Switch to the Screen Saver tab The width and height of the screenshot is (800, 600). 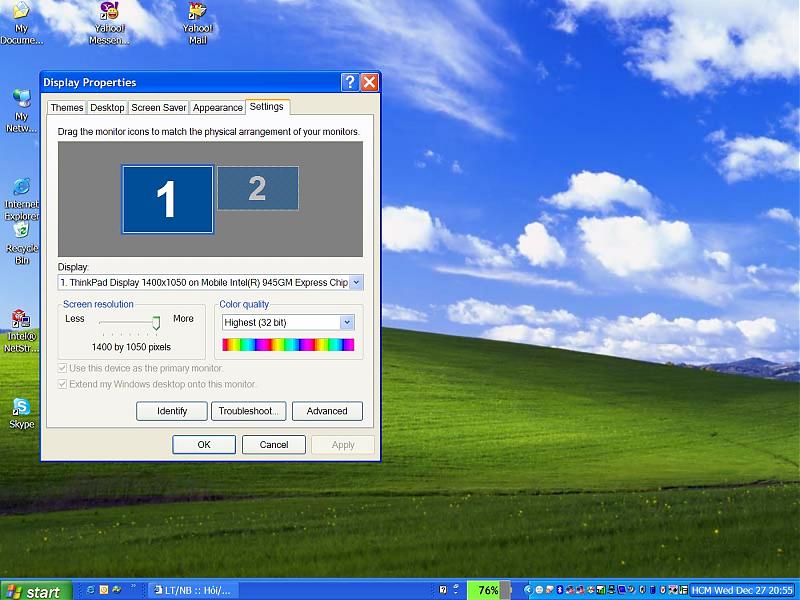(x=159, y=108)
